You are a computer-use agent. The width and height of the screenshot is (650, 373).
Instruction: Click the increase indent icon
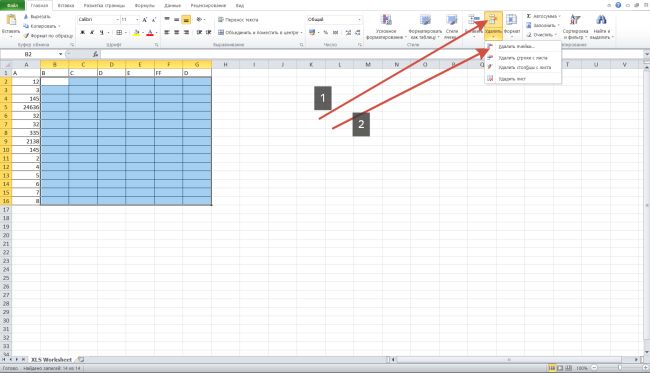click(209, 32)
